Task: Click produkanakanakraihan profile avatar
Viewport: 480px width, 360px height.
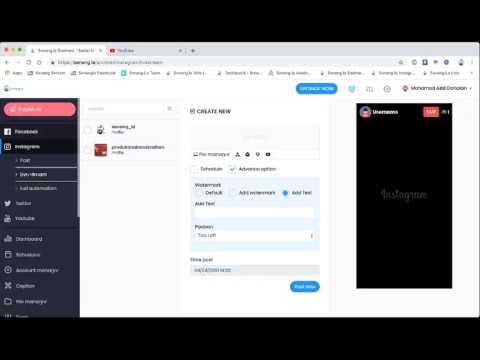Action: pyautogui.click(x=101, y=150)
